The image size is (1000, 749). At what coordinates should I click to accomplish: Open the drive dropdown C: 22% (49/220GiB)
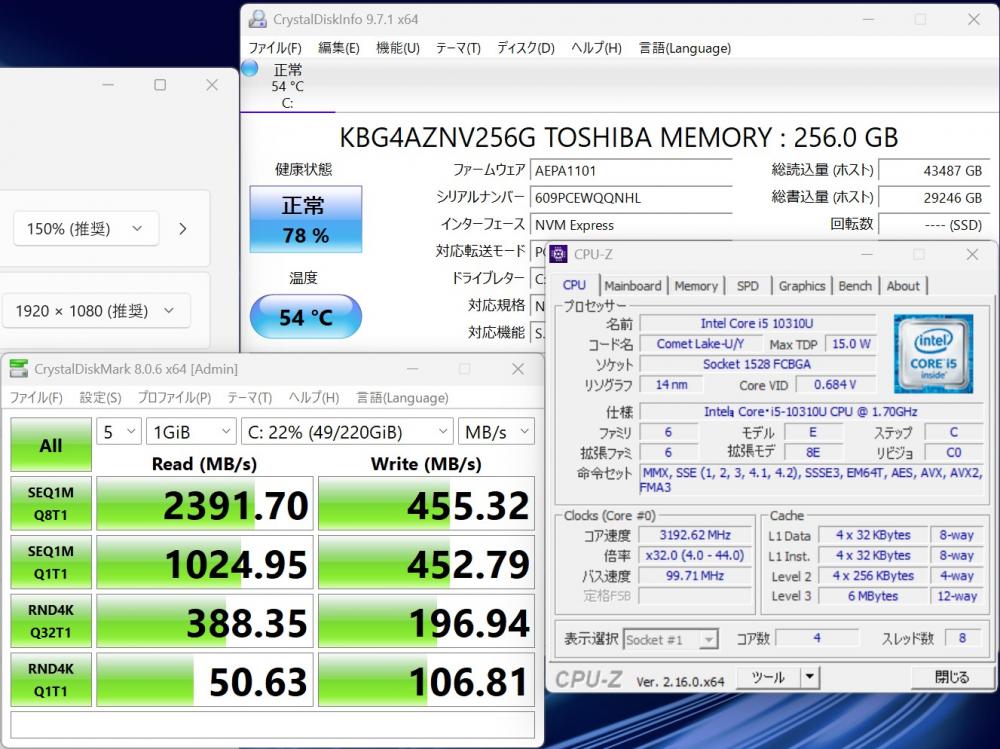[348, 432]
